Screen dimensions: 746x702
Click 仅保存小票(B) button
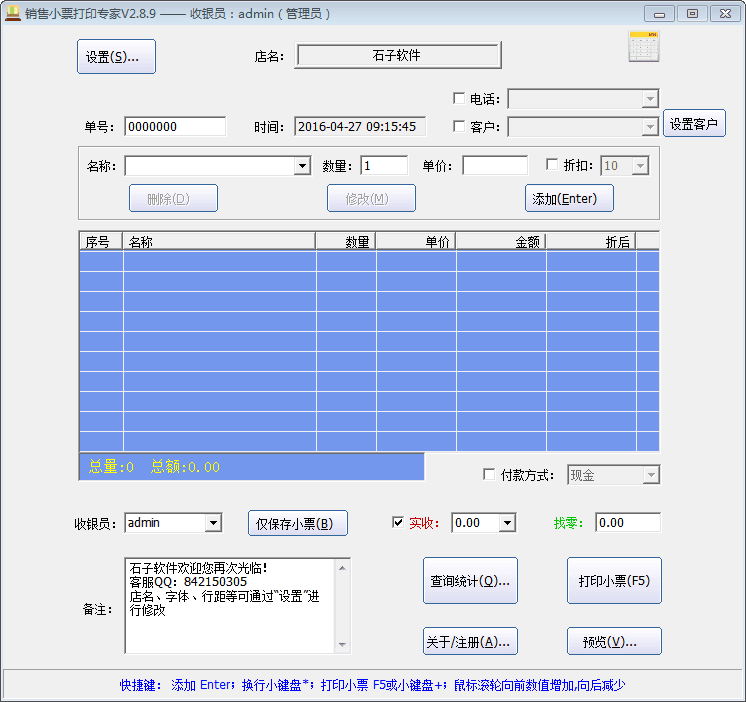298,523
